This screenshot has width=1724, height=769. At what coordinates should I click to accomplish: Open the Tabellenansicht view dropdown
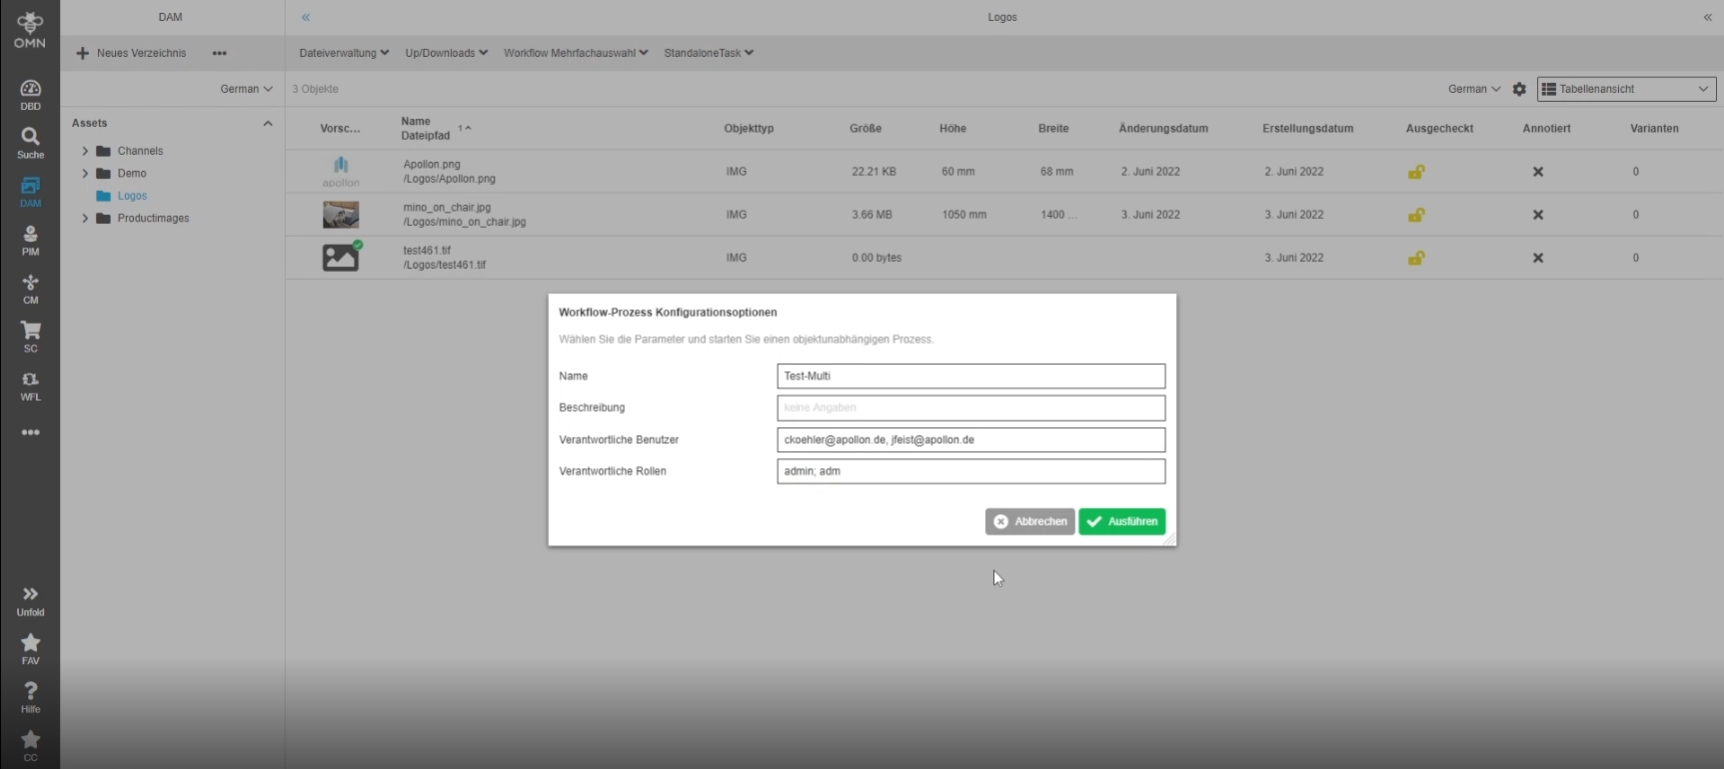pyautogui.click(x=1626, y=89)
